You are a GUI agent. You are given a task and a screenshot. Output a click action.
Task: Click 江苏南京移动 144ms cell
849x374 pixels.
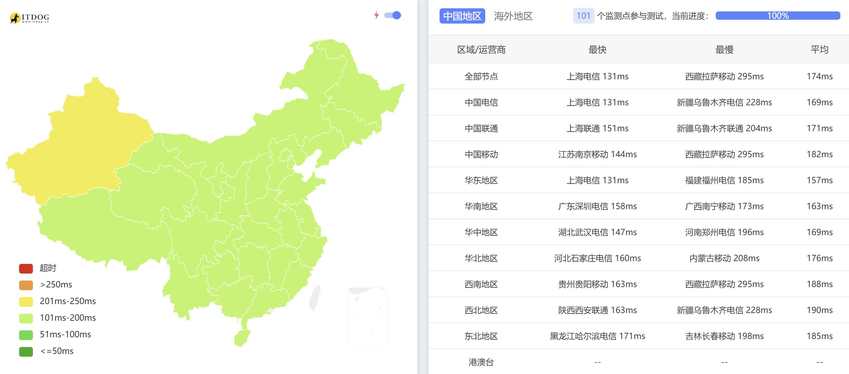point(598,154)
